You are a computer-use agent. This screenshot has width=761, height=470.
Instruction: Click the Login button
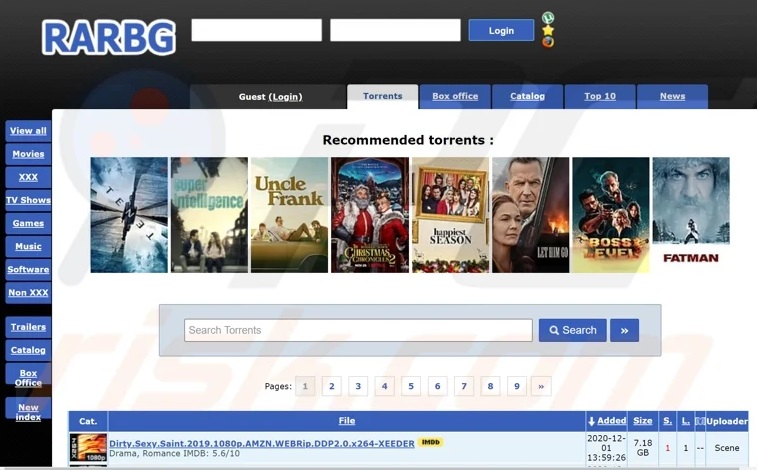tap(501, 31)
